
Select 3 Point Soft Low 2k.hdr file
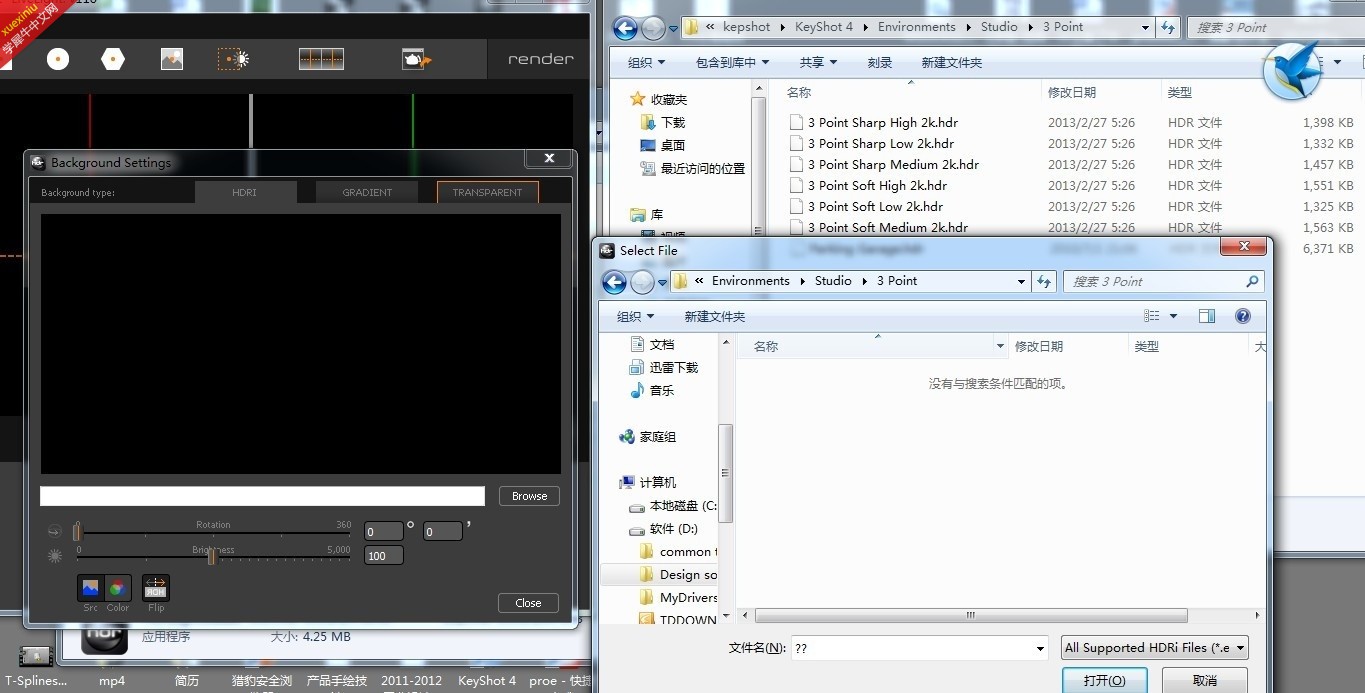click(x=875, y=206)
